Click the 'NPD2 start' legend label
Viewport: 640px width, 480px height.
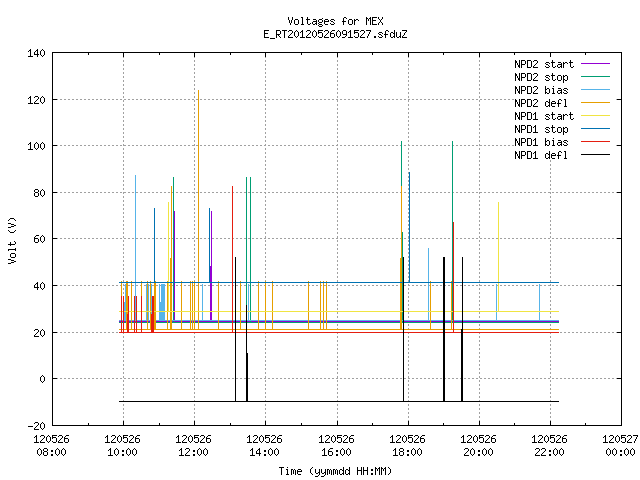544,64
